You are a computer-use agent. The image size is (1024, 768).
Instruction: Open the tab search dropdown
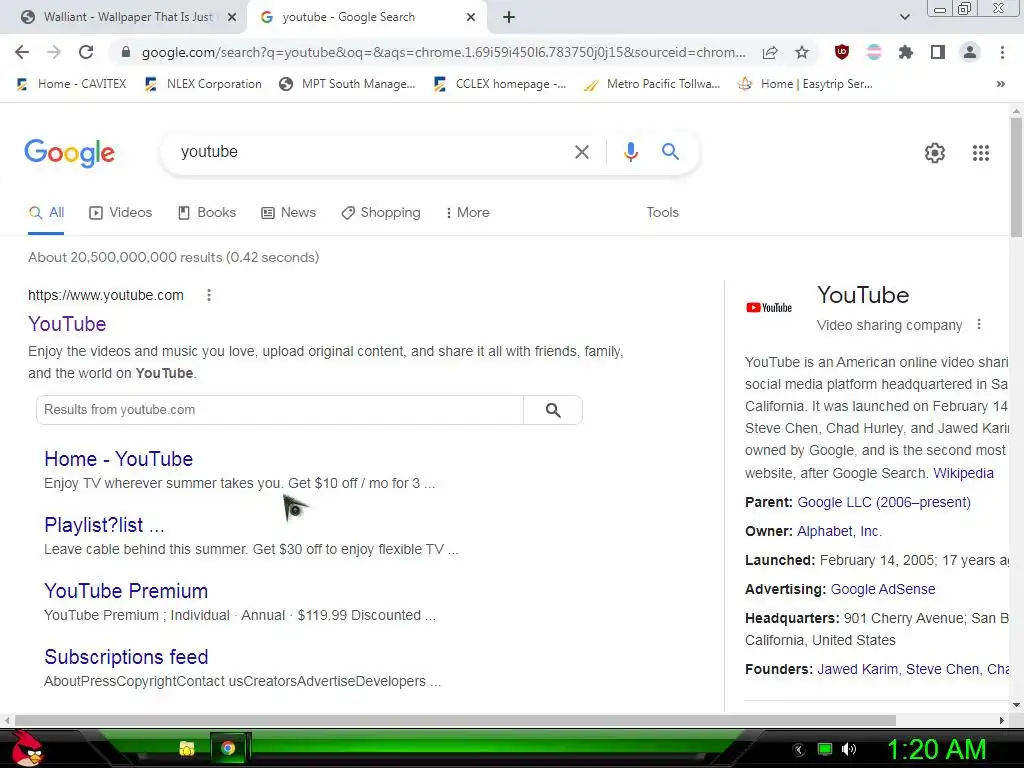coord(904,17)
